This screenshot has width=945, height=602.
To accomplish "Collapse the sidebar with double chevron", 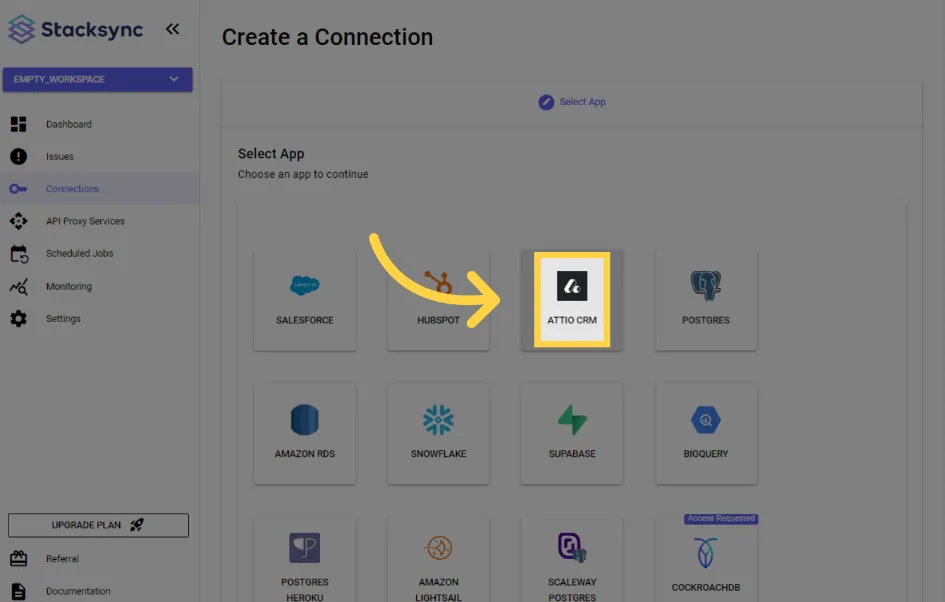I will (172, 29).
